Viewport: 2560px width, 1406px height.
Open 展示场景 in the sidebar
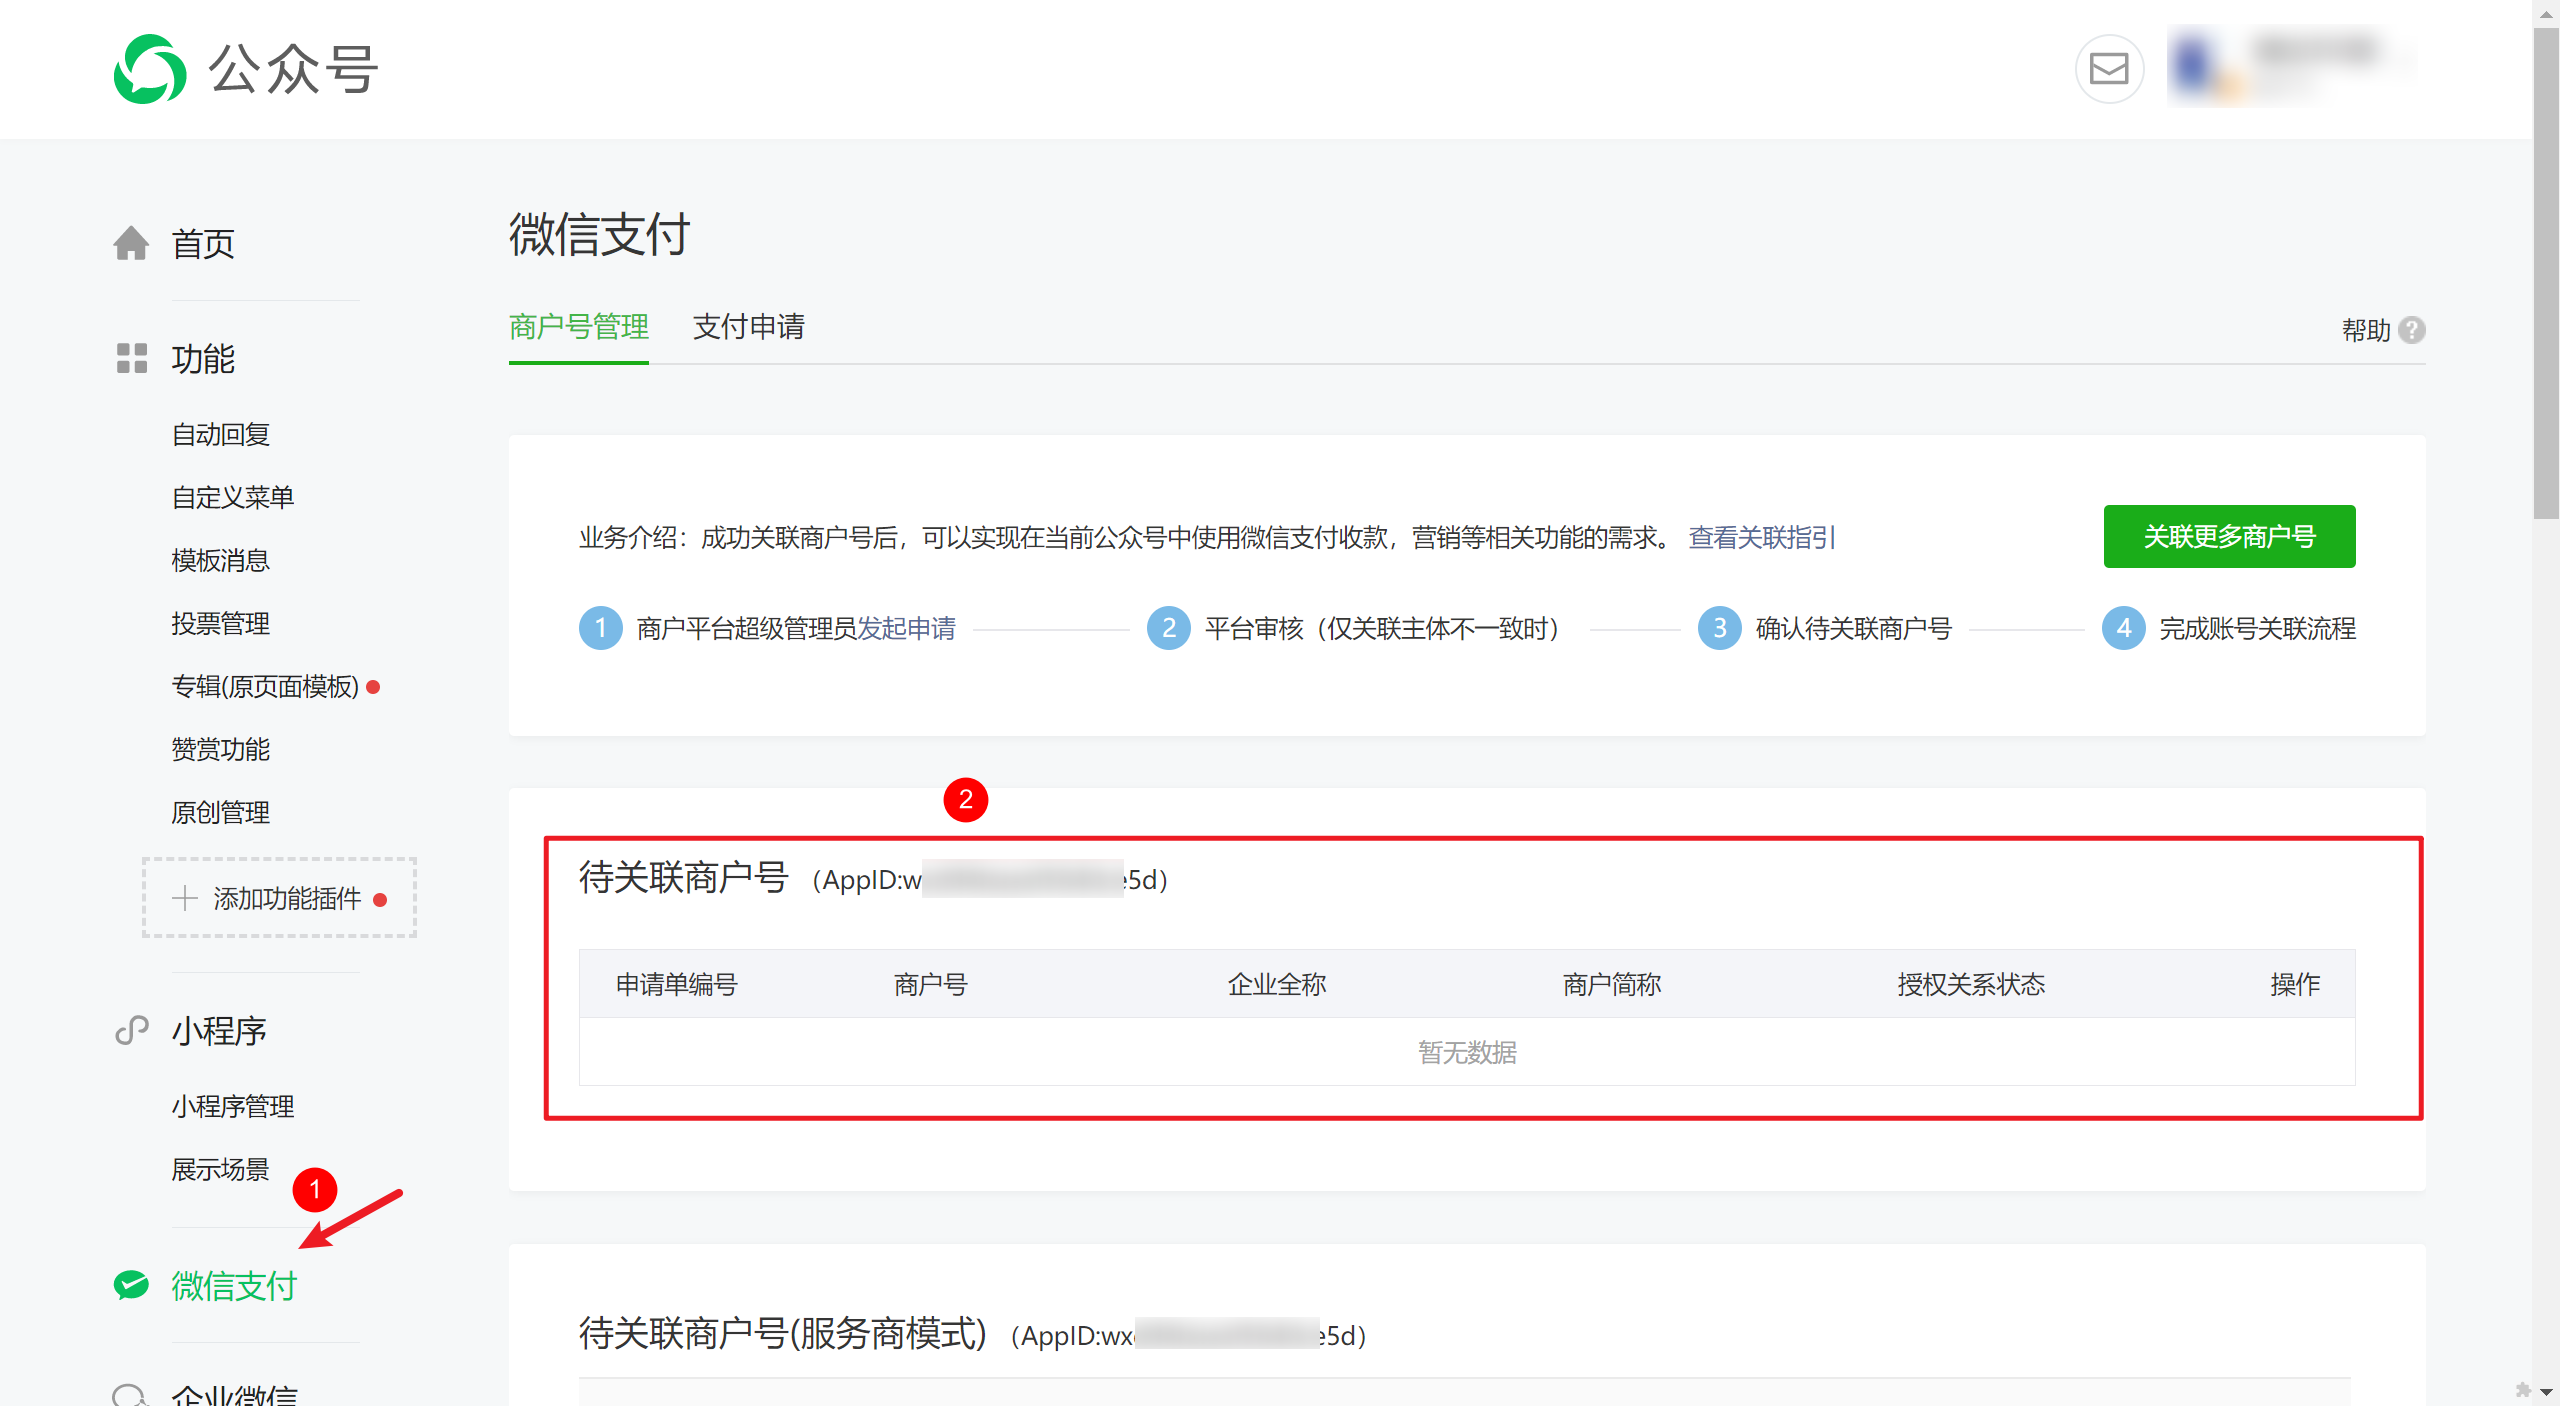coord(221,1170)
